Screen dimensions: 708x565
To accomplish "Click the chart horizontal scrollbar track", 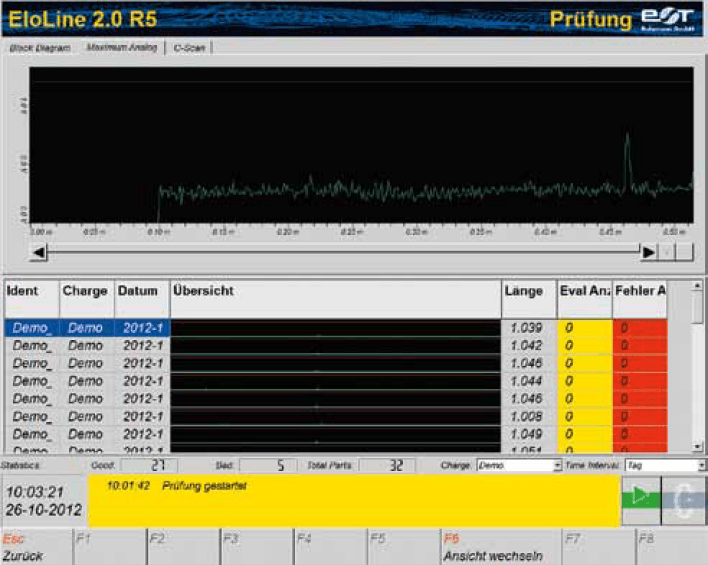I will [343, 252].
